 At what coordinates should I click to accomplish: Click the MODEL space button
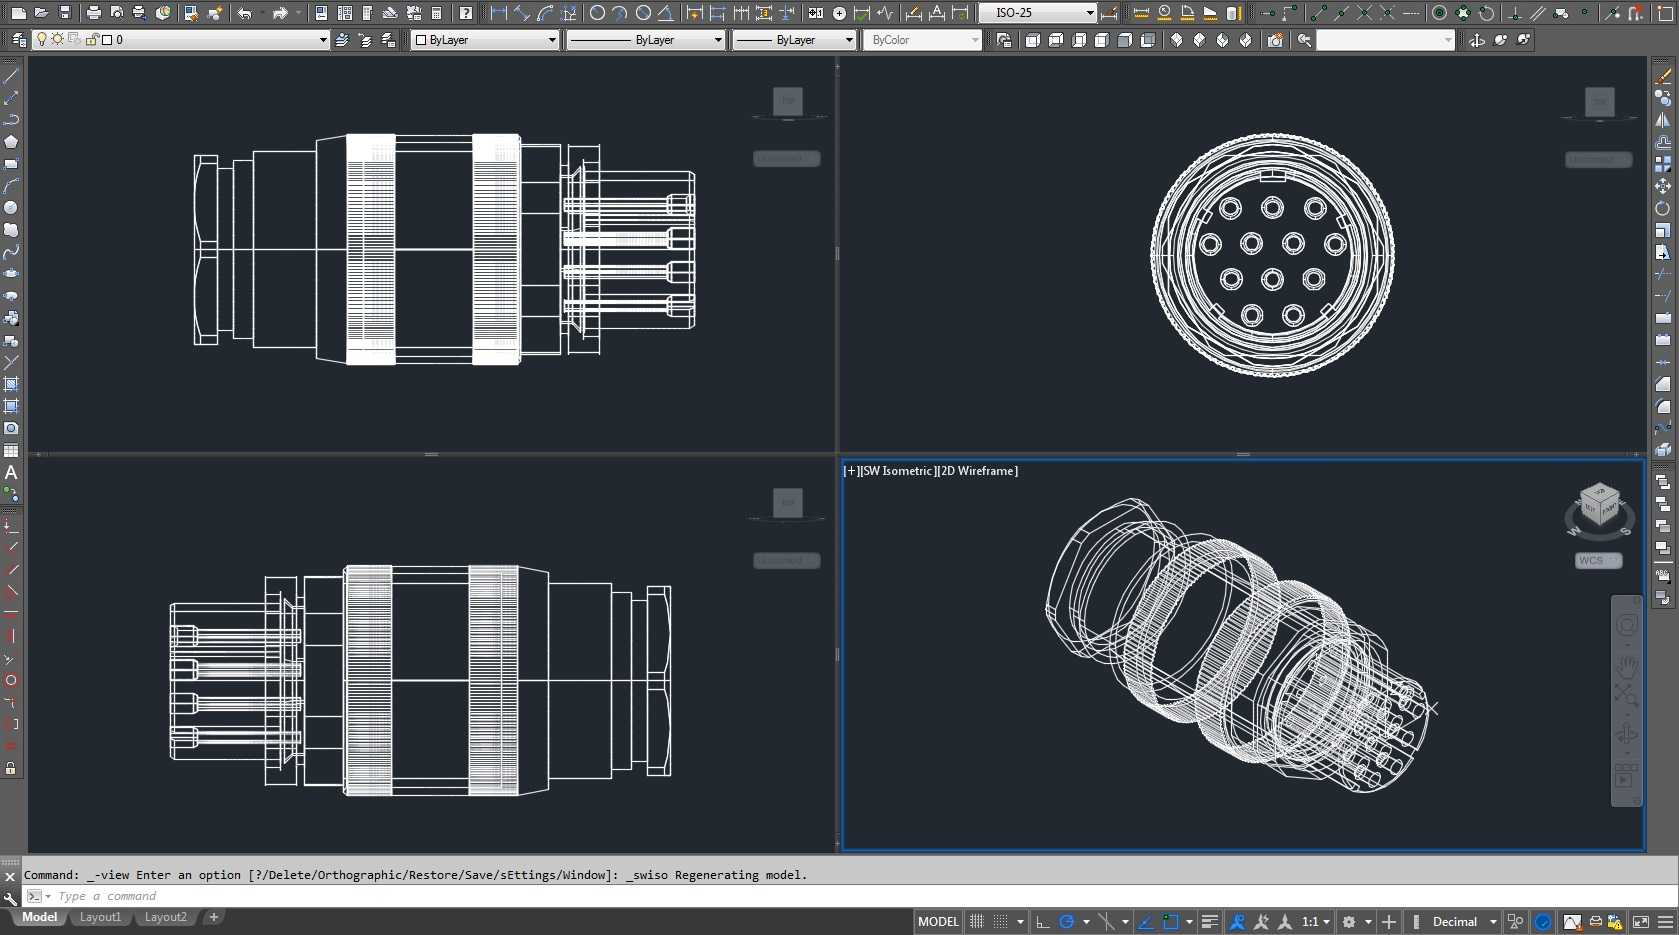click(x=938, y=922)
